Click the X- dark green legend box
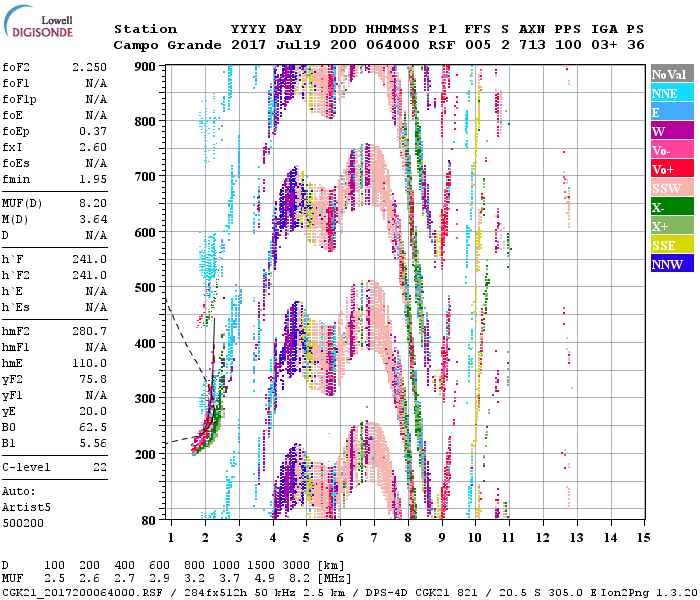Viewport: 700px width, 600px height. pos(671,207)
